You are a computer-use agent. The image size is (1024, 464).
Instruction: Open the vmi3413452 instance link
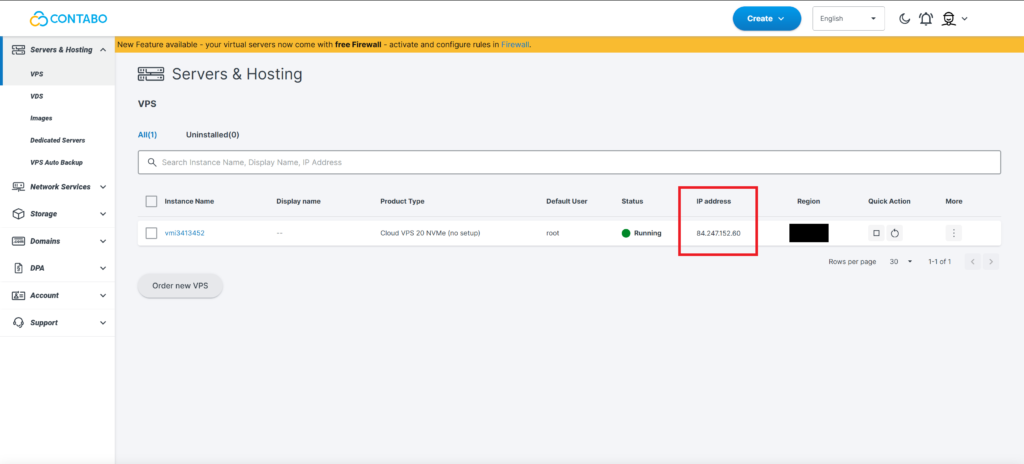click(184, 233)
